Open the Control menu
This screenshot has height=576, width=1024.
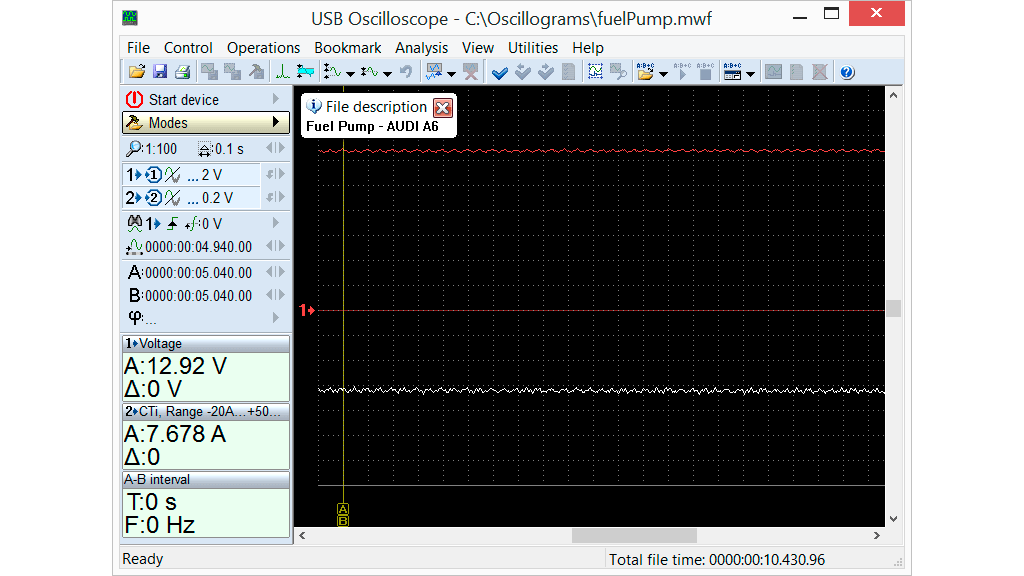click(188, 48)
